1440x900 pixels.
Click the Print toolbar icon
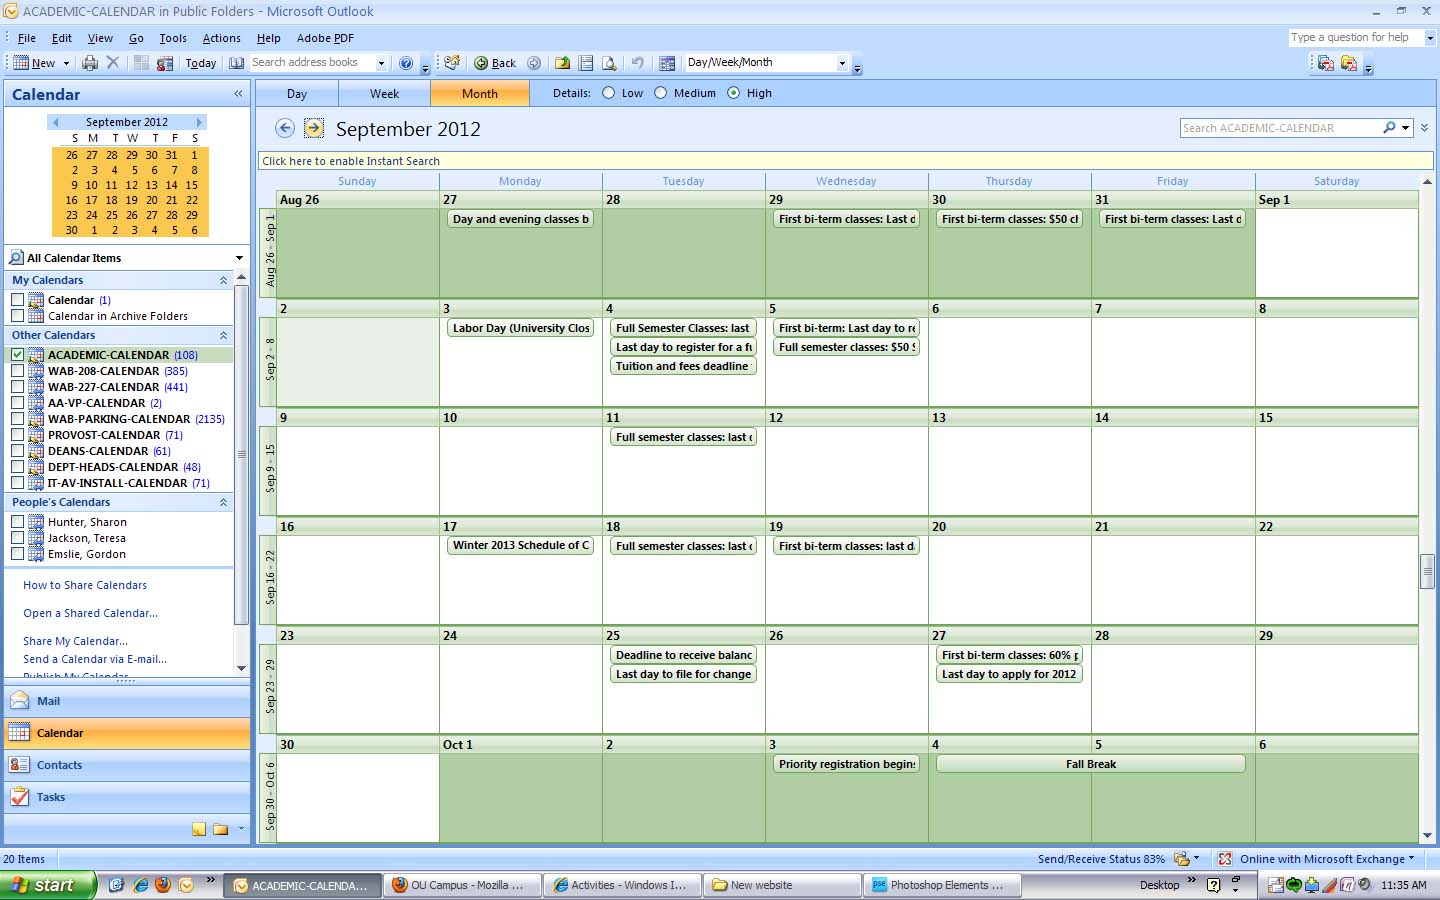point(89,62)
